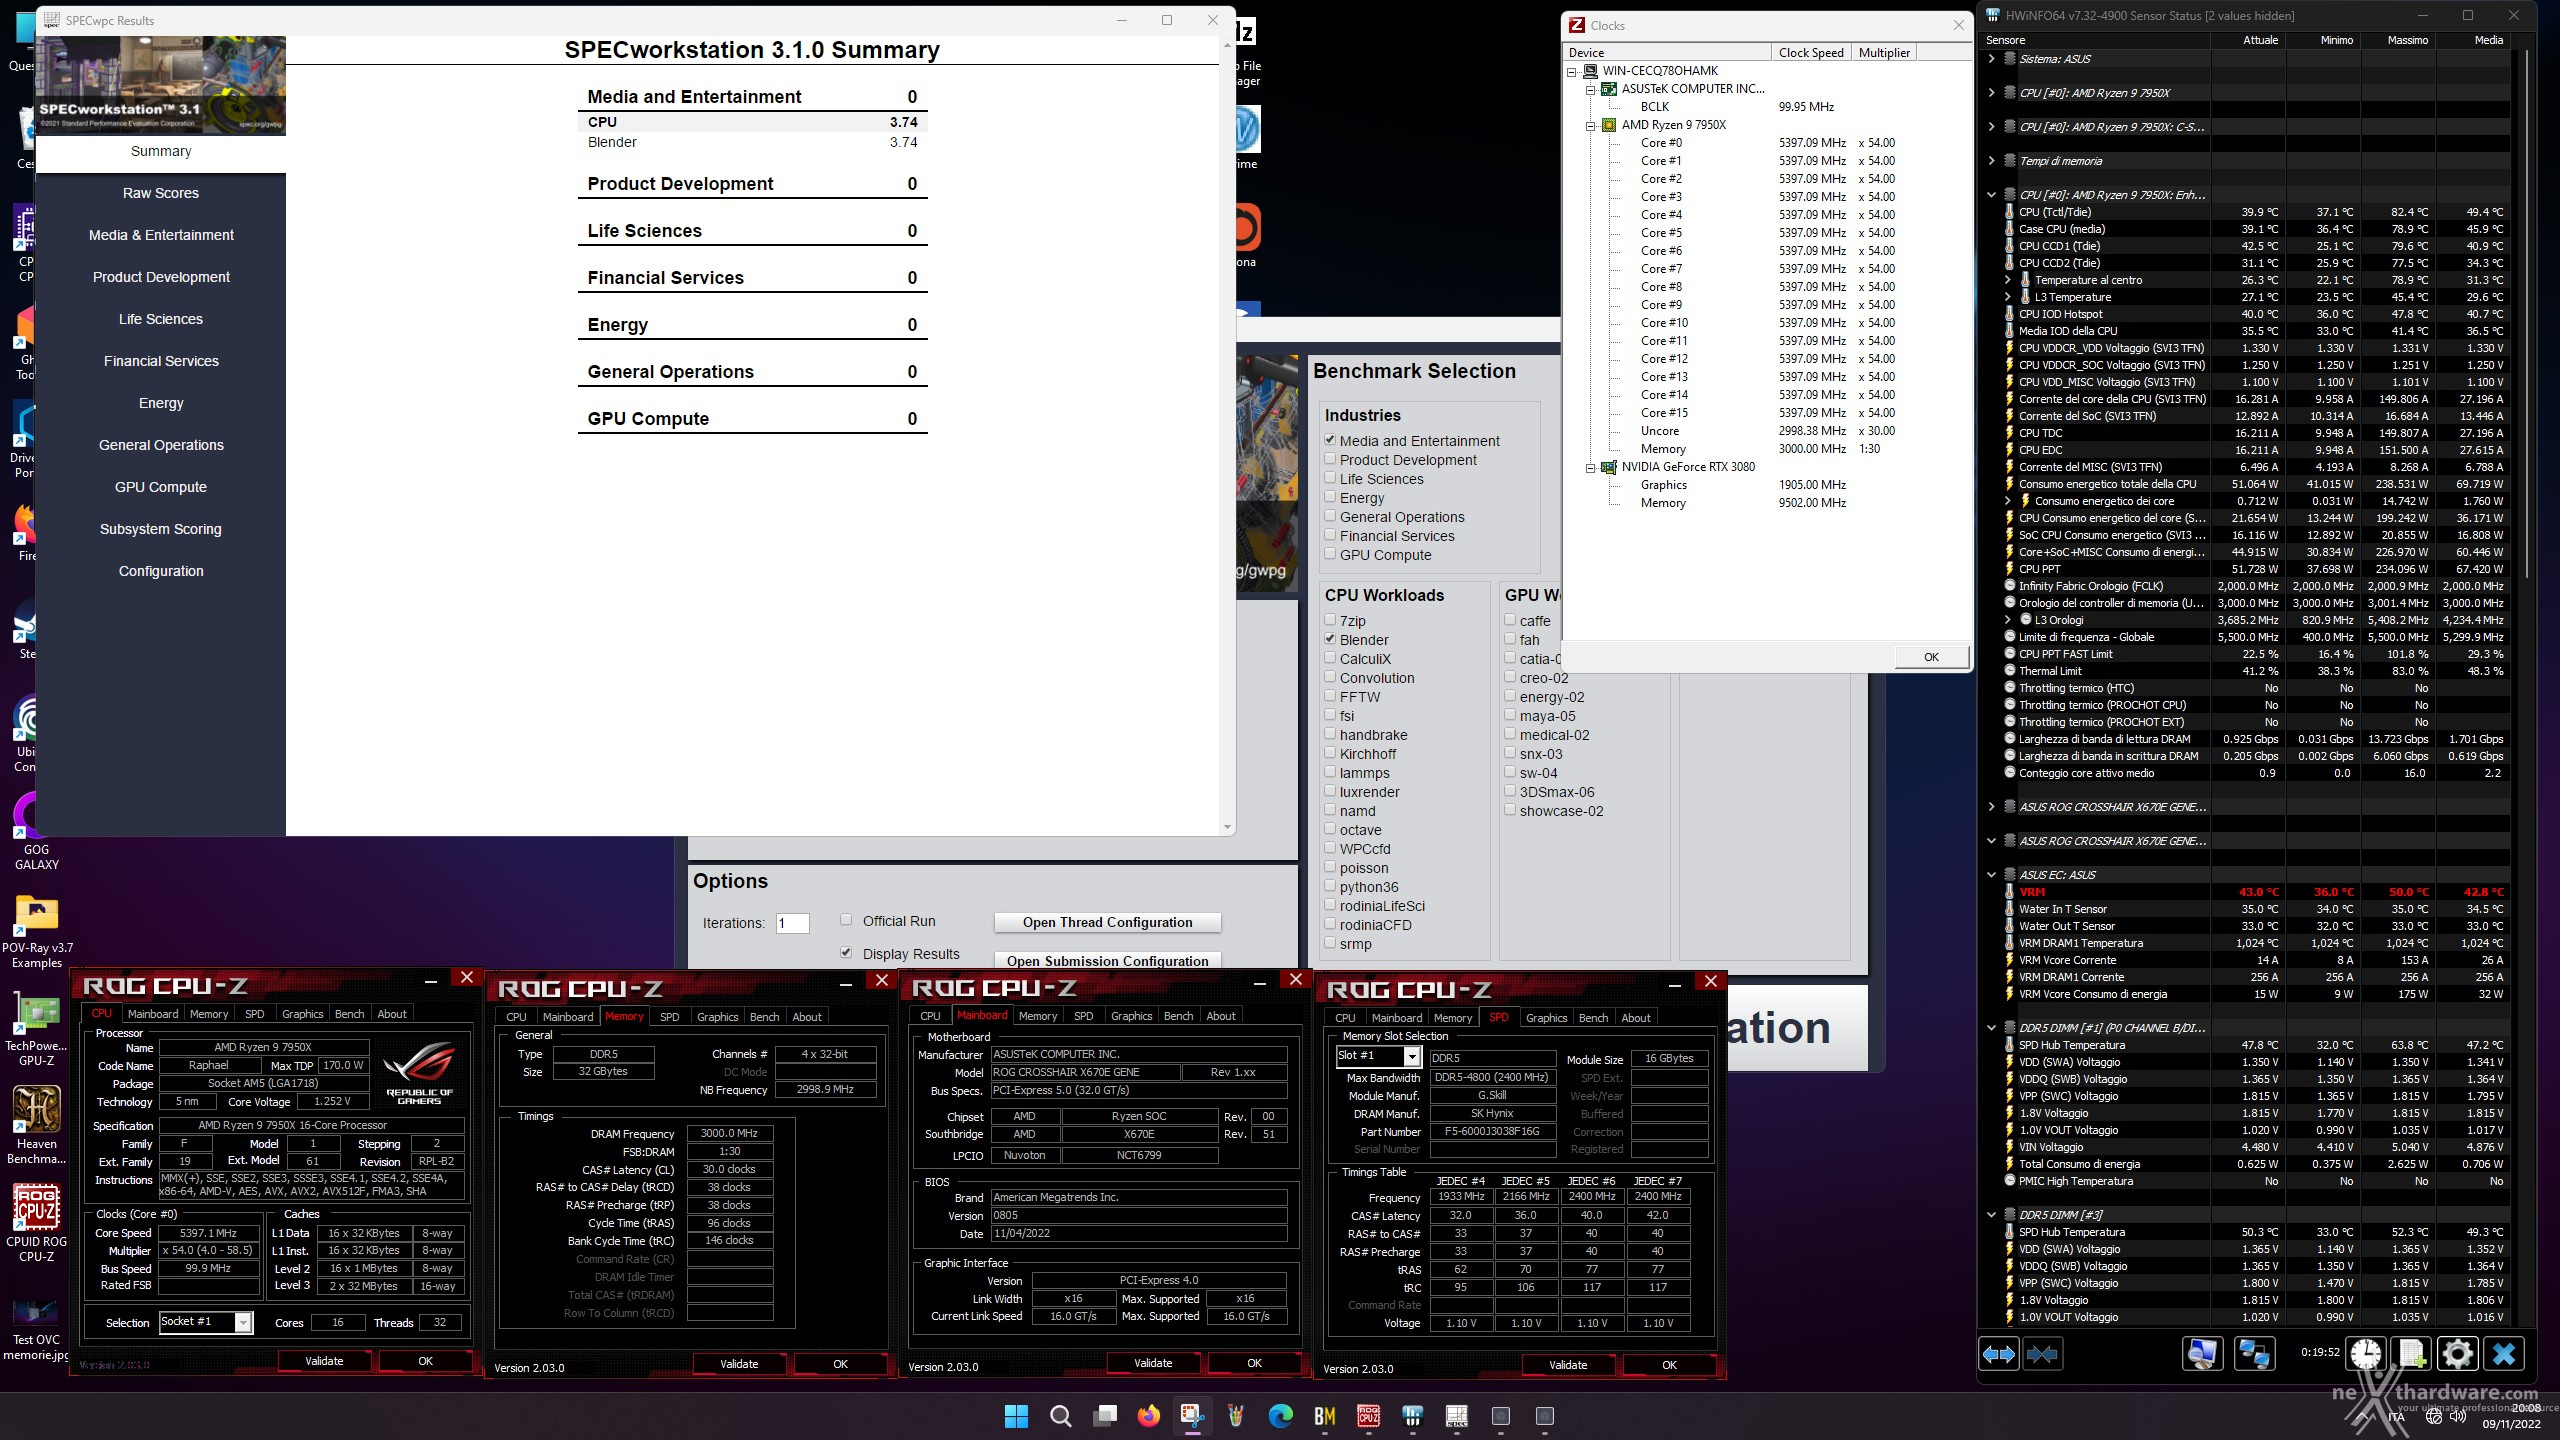
Task: Check GPU Compute industry checkbox
Action: pos(1330,554)
